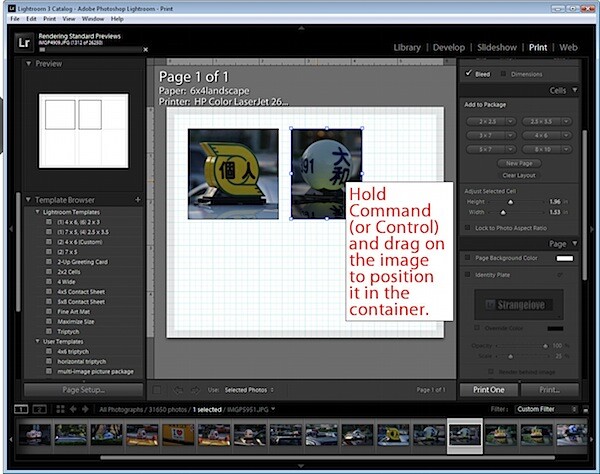
Task: Toggle the Bleed checkbox
Action: (468, 73)
